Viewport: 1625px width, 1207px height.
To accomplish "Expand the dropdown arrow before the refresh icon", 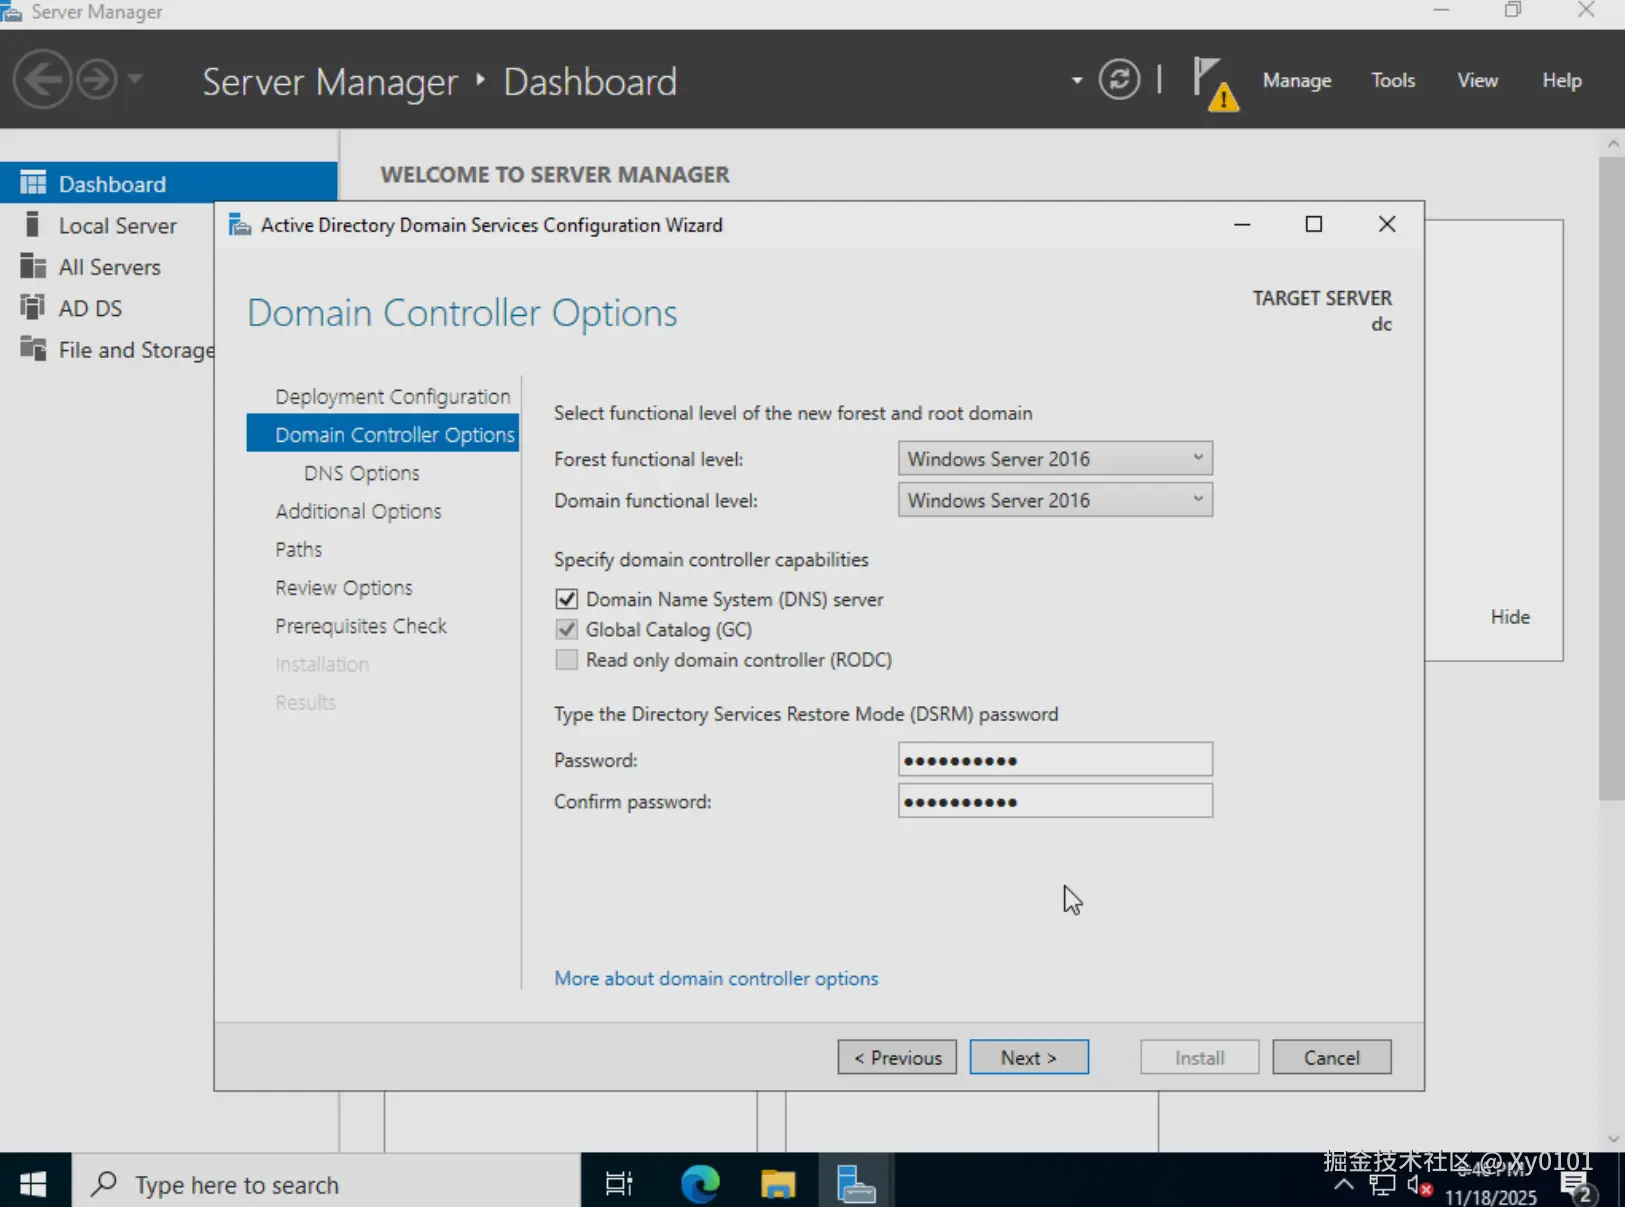I will pos(1077,80).
